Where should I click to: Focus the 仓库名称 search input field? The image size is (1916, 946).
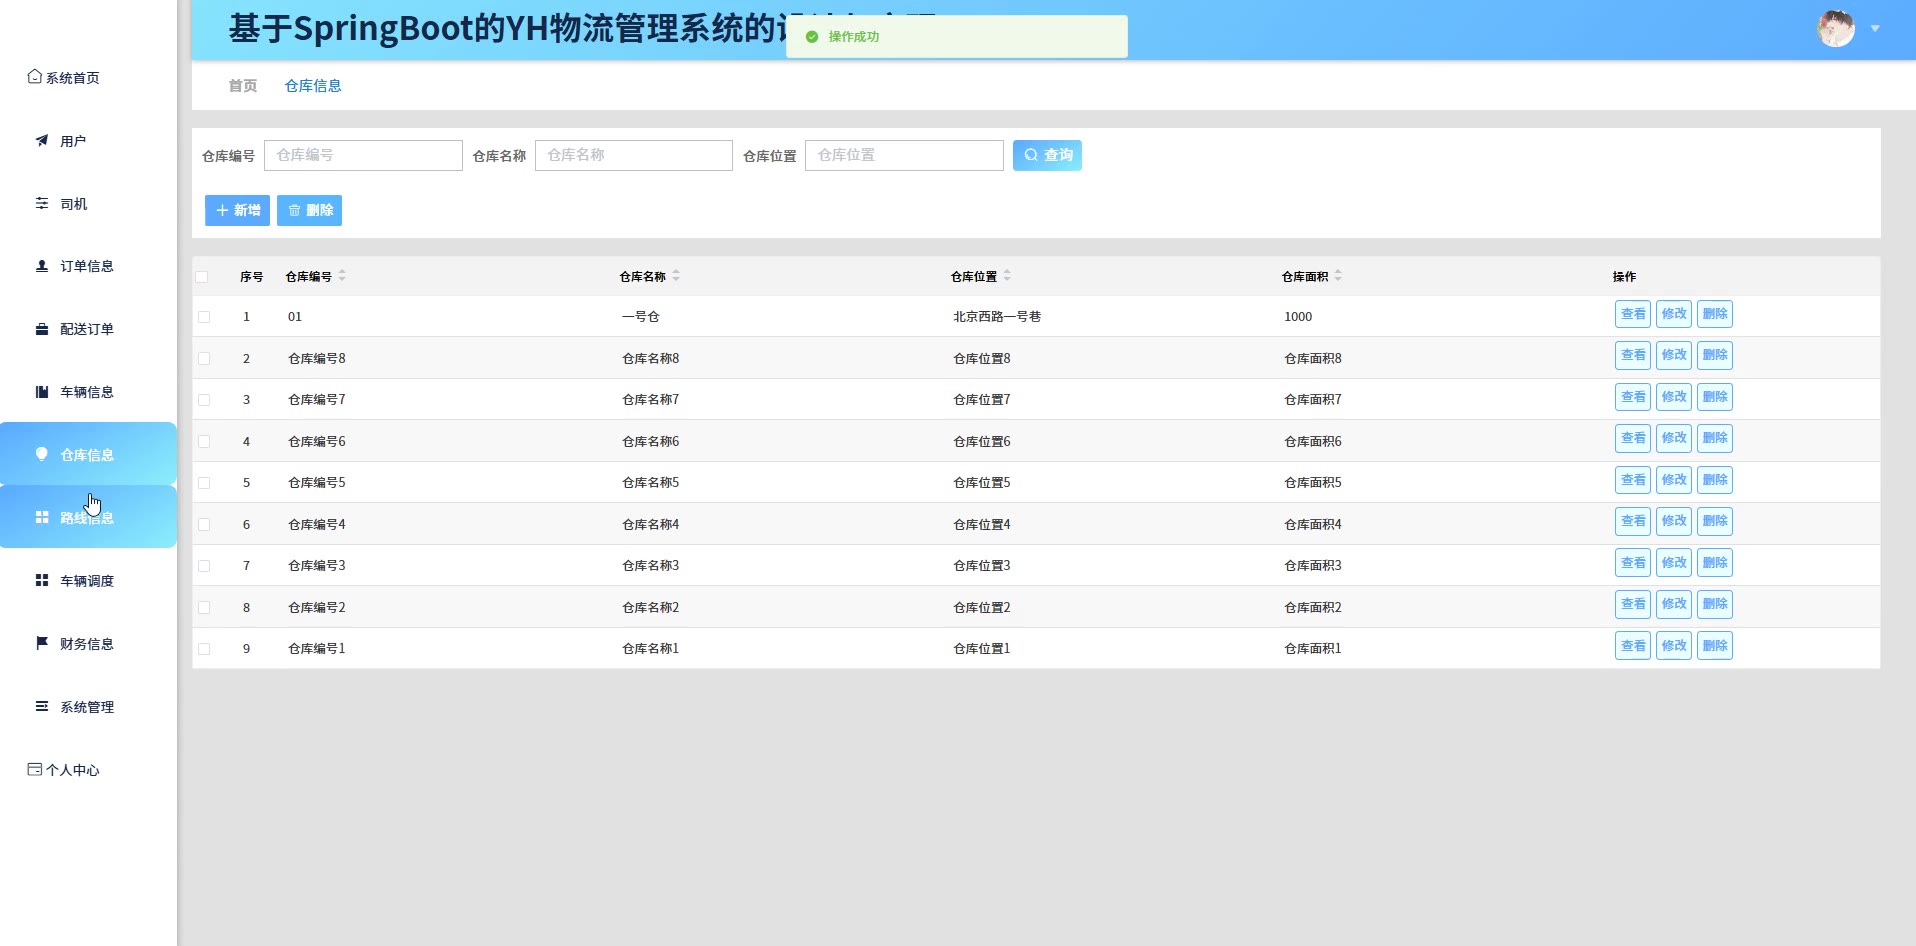(634, 155)
